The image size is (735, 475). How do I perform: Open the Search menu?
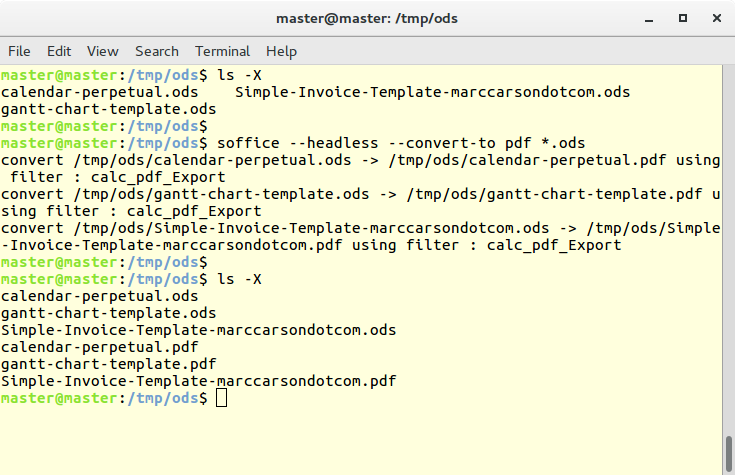[x=157, y=51]
